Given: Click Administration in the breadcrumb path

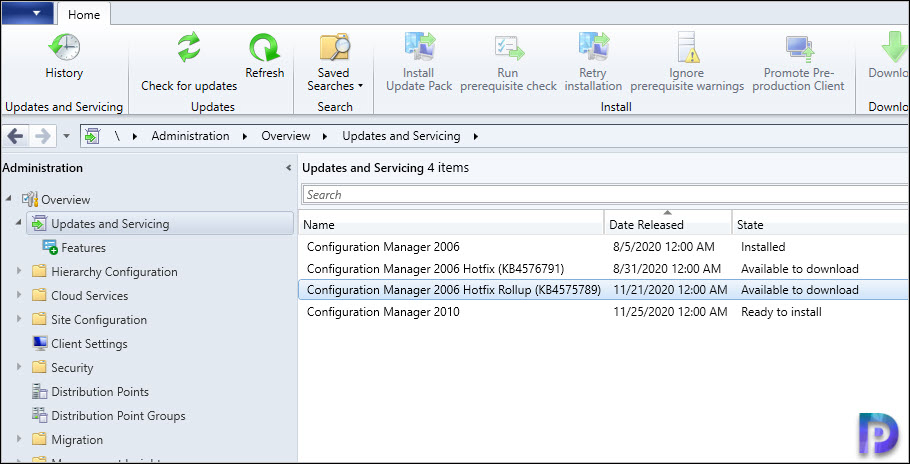Looking at the screenshot, I should point(190,136).
